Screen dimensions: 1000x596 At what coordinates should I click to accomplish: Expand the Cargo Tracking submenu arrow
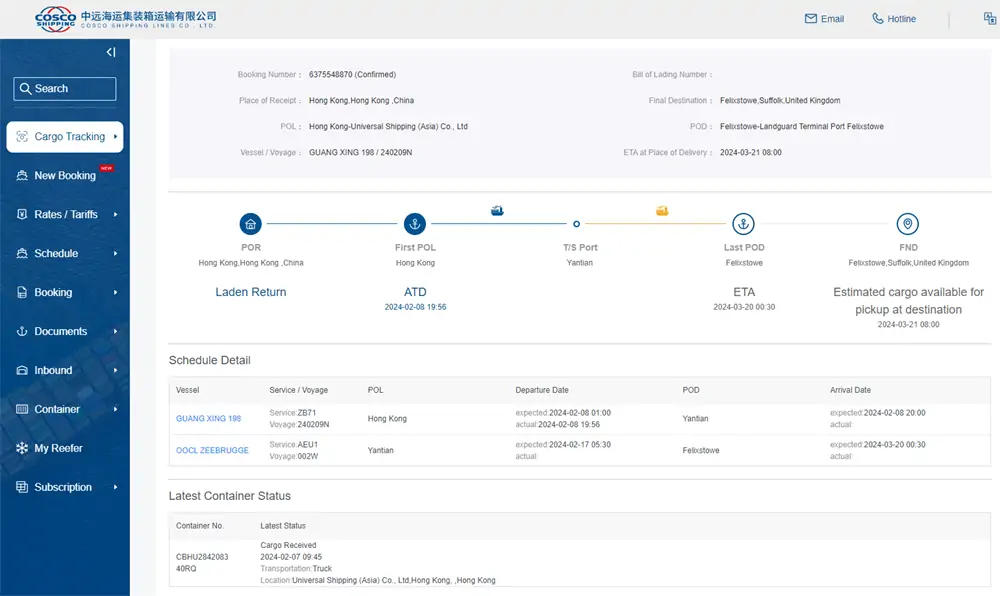pos(115,136)
